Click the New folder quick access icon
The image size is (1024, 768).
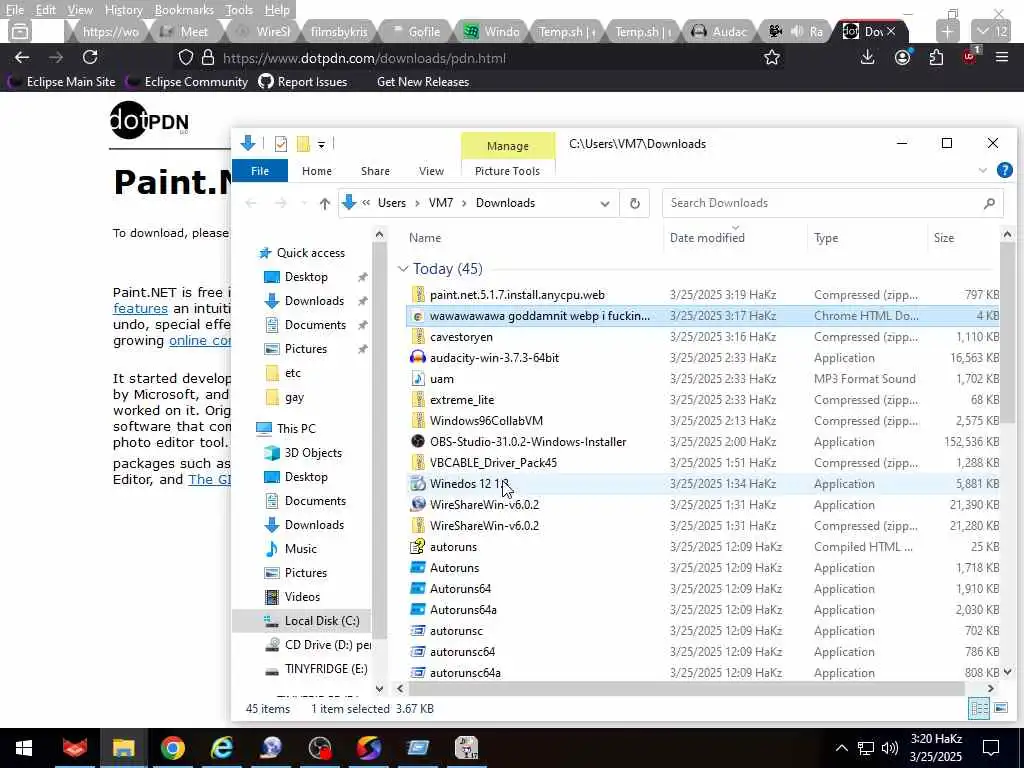tap(303, 144)
